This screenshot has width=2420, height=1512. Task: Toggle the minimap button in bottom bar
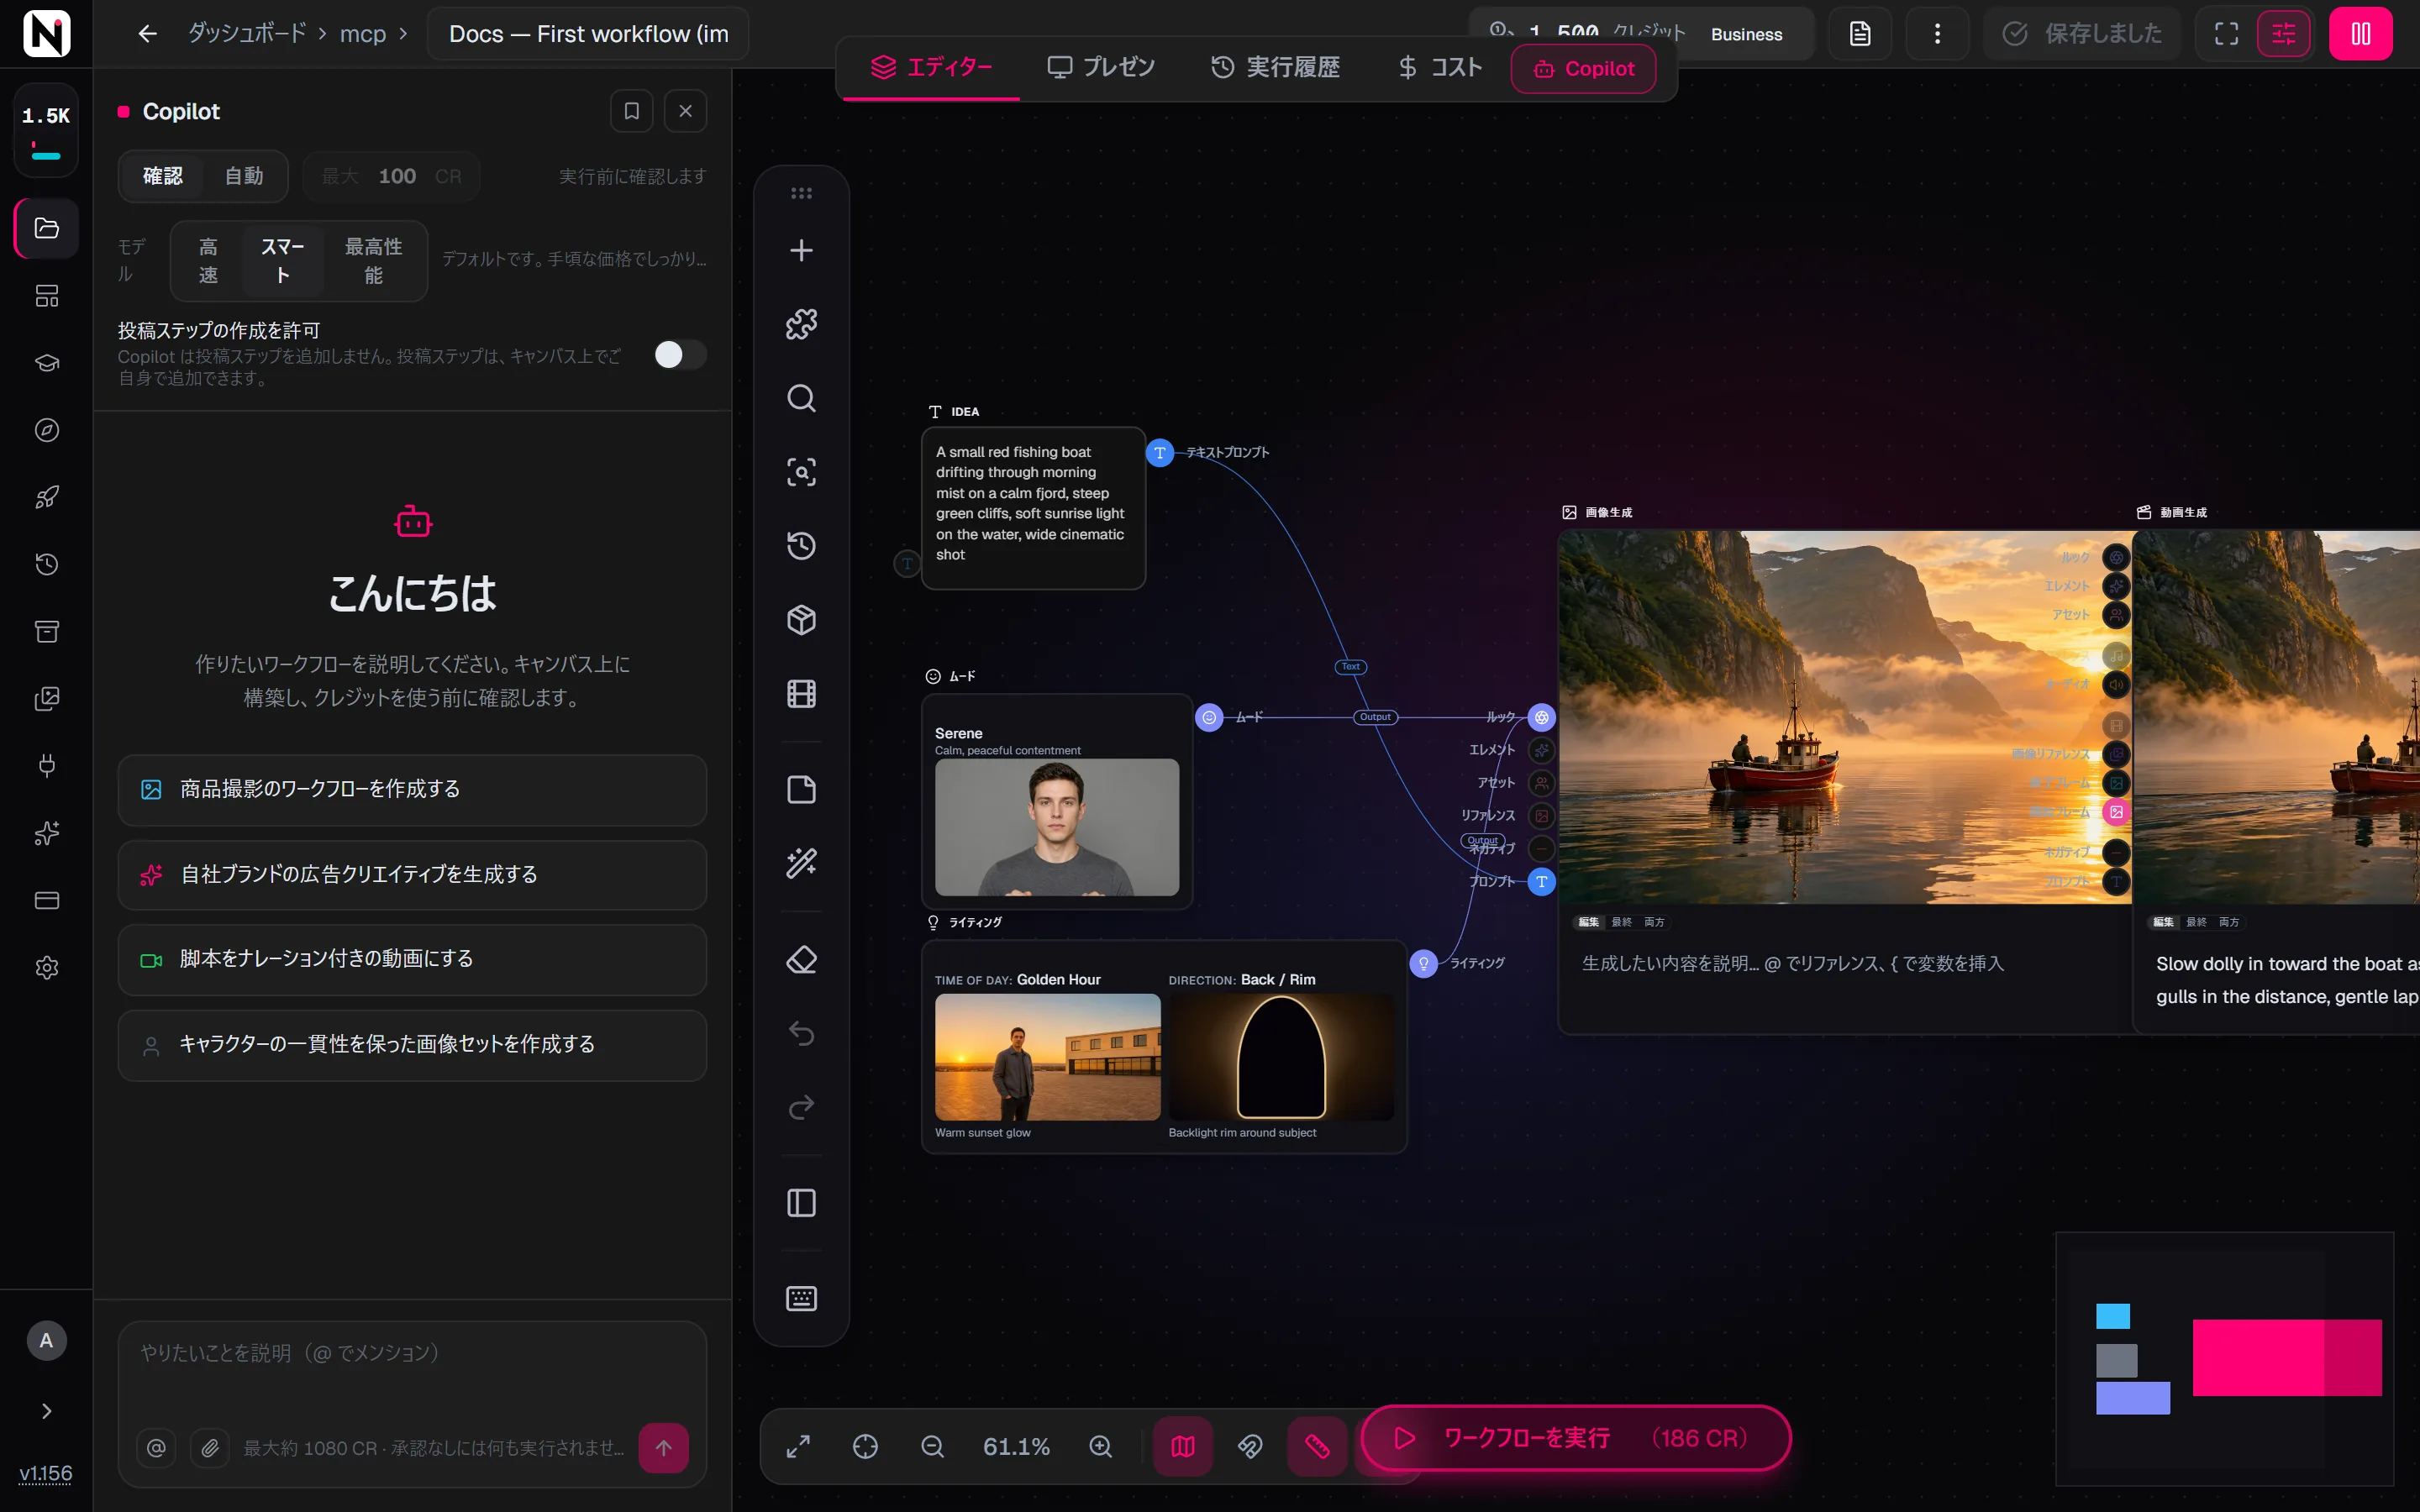tap(1183, 1447)
